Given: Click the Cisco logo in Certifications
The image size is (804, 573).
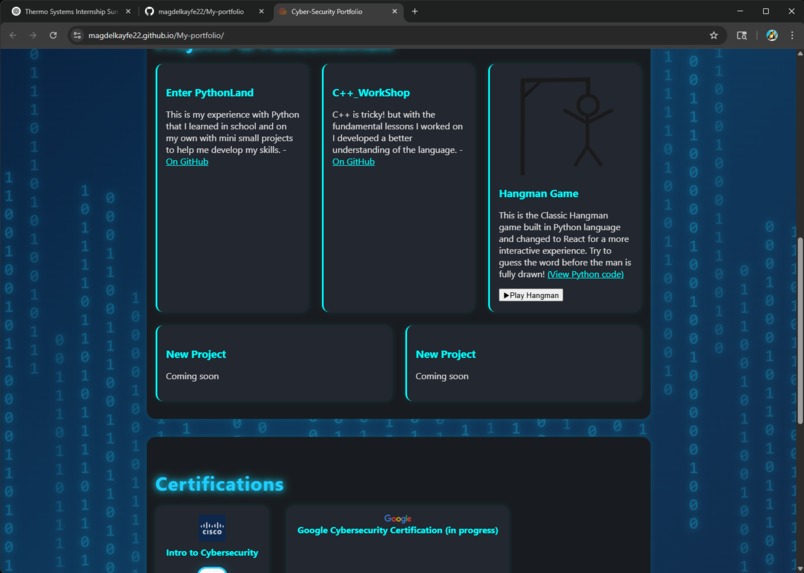Looking at the screenshot, I should 212,528.
